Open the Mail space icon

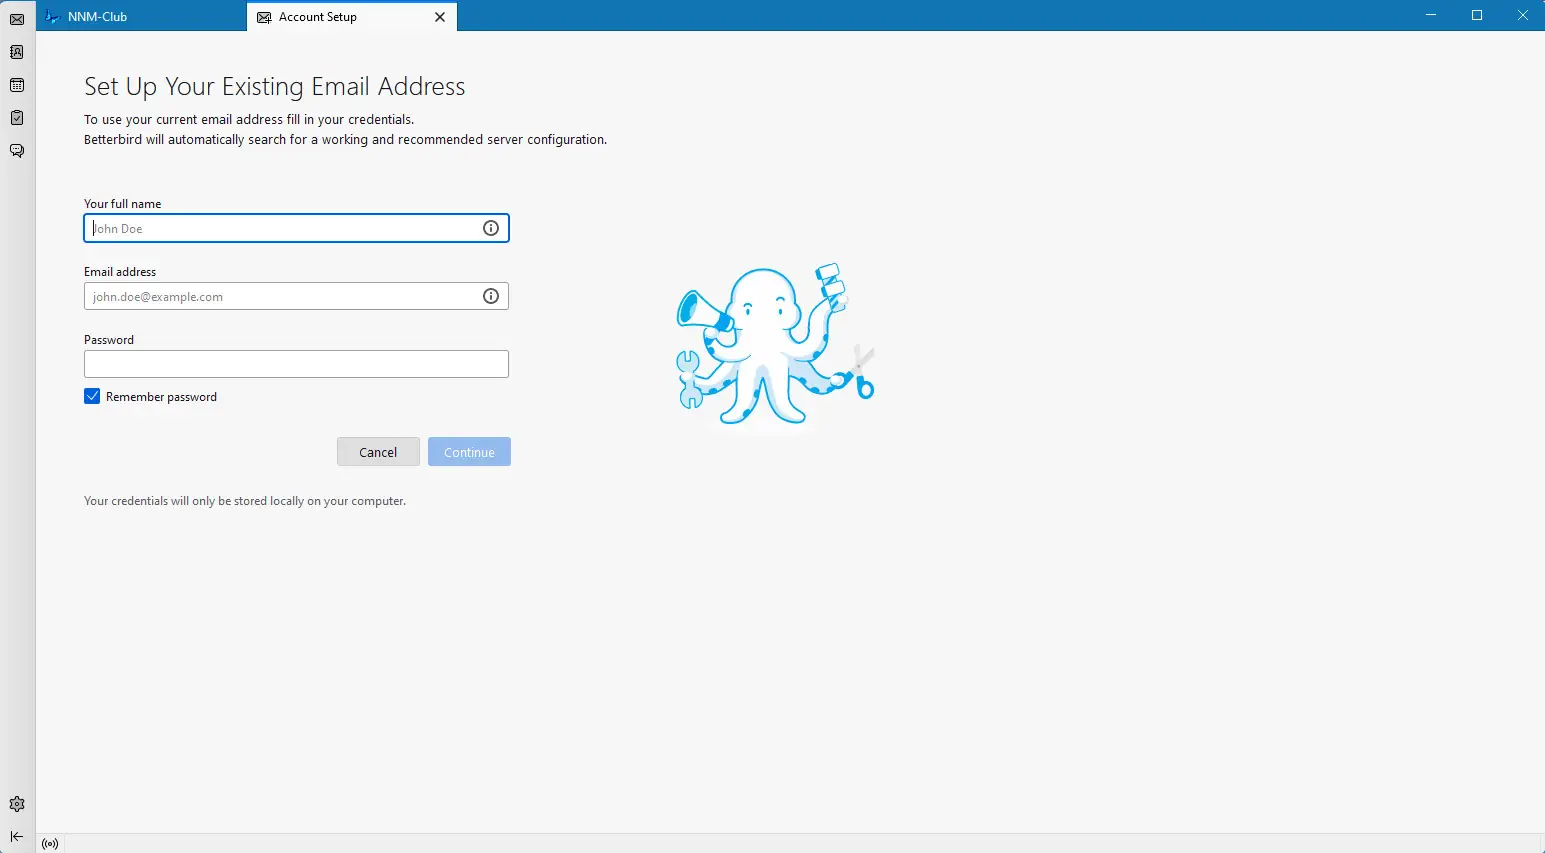coord(17,19)
